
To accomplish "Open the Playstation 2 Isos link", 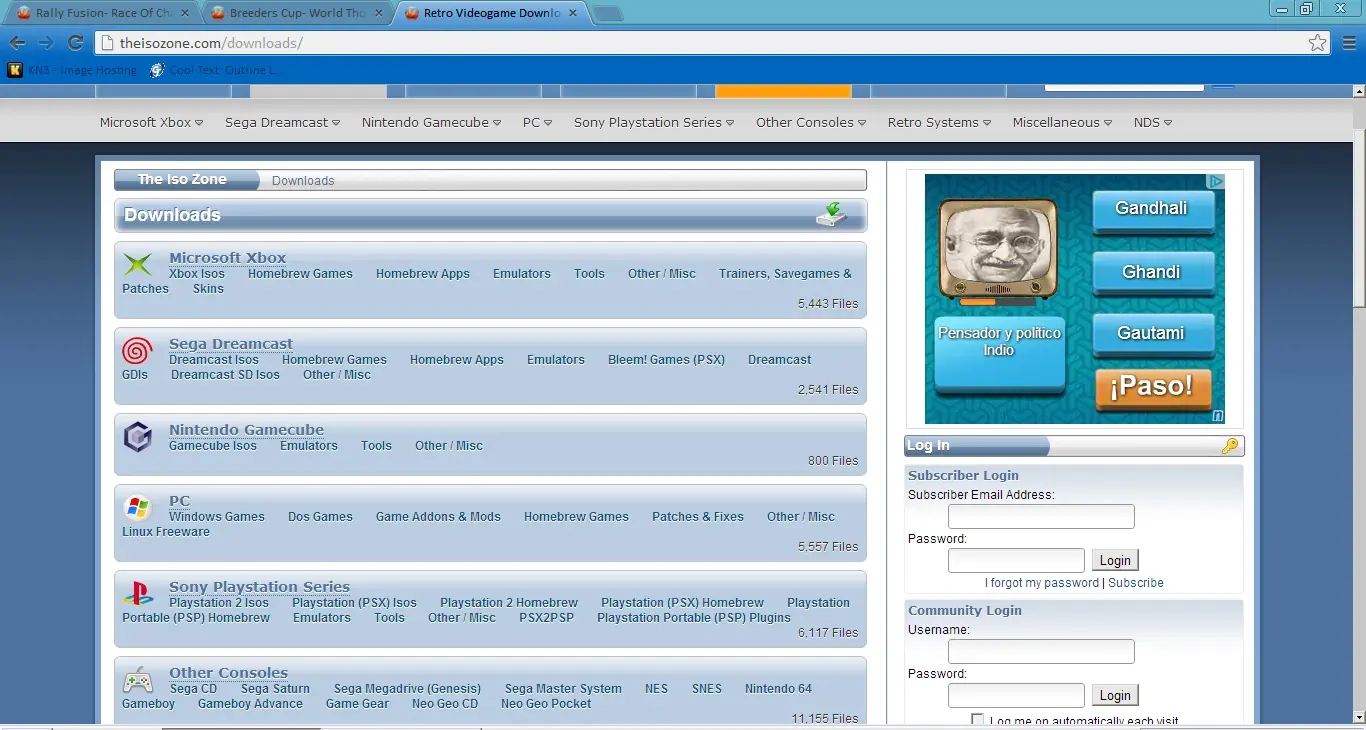I will pyautogui.click(x=219, y=602).
